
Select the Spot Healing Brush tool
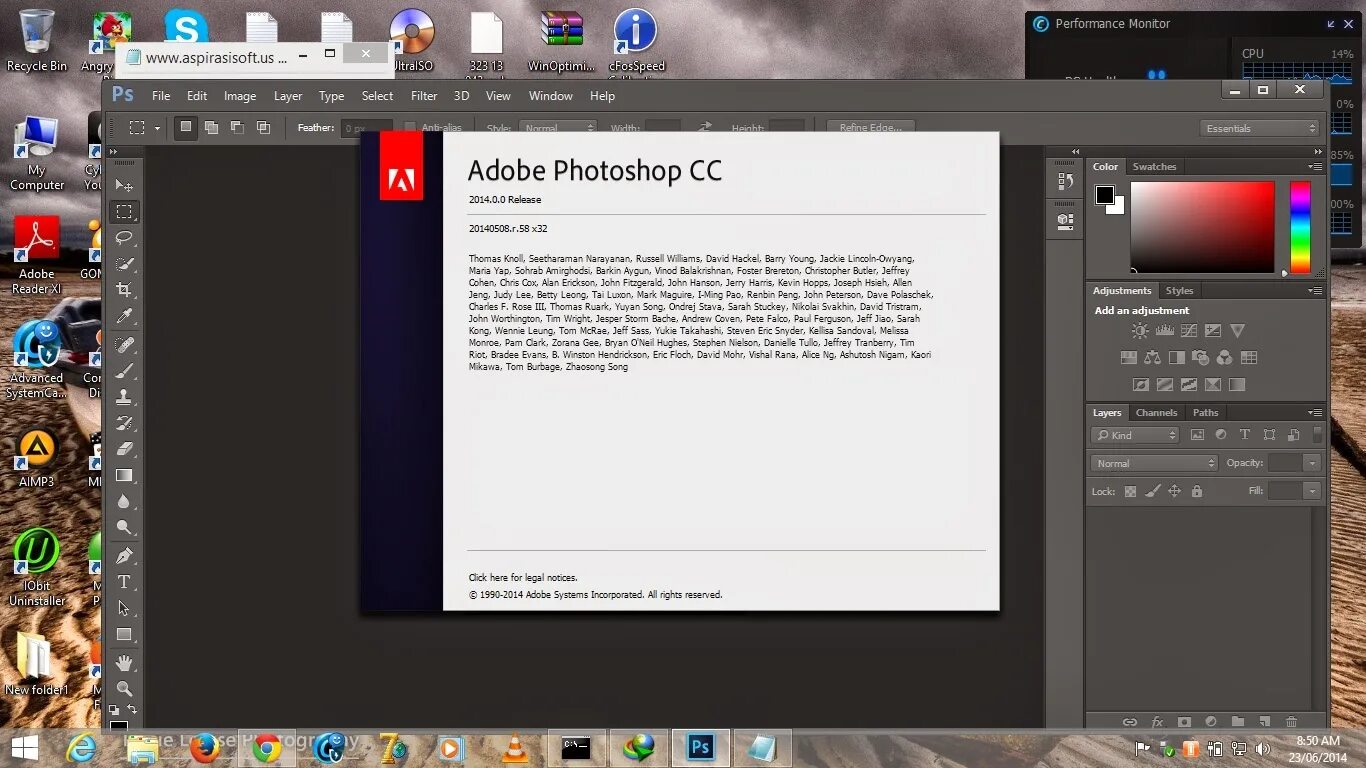pos(124,345)
